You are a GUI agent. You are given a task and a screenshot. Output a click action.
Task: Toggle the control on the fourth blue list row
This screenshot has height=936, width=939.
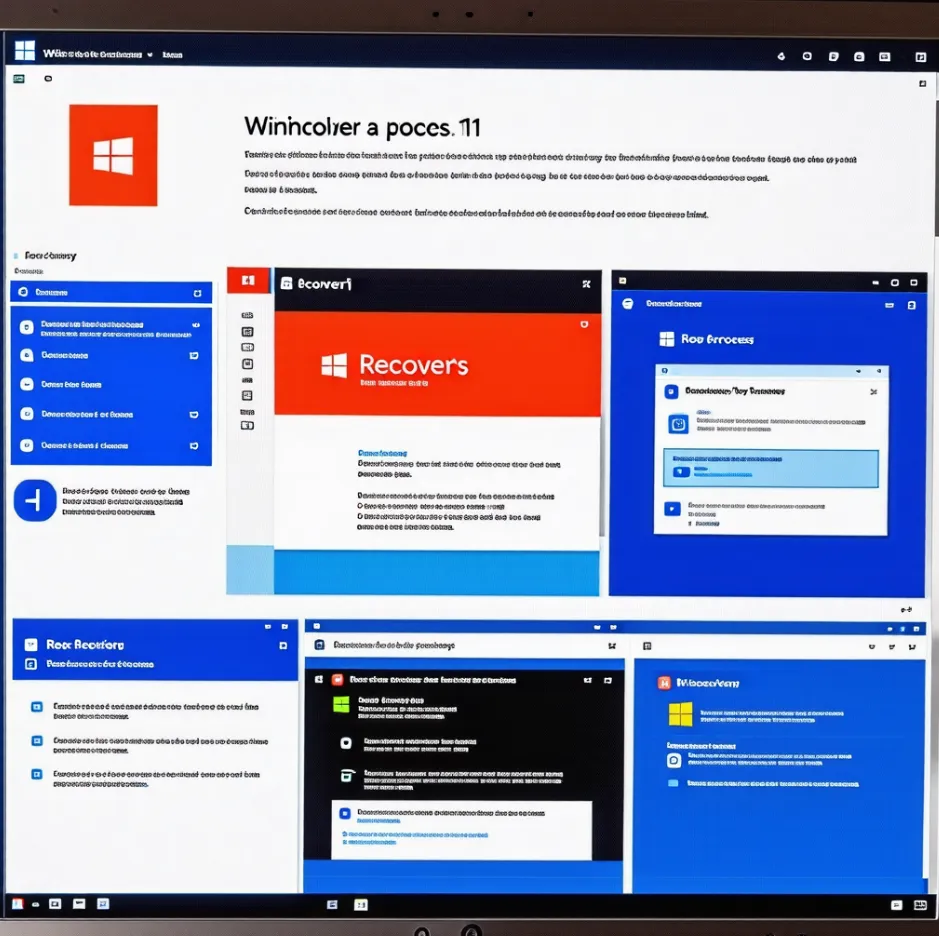click(193, 414)
